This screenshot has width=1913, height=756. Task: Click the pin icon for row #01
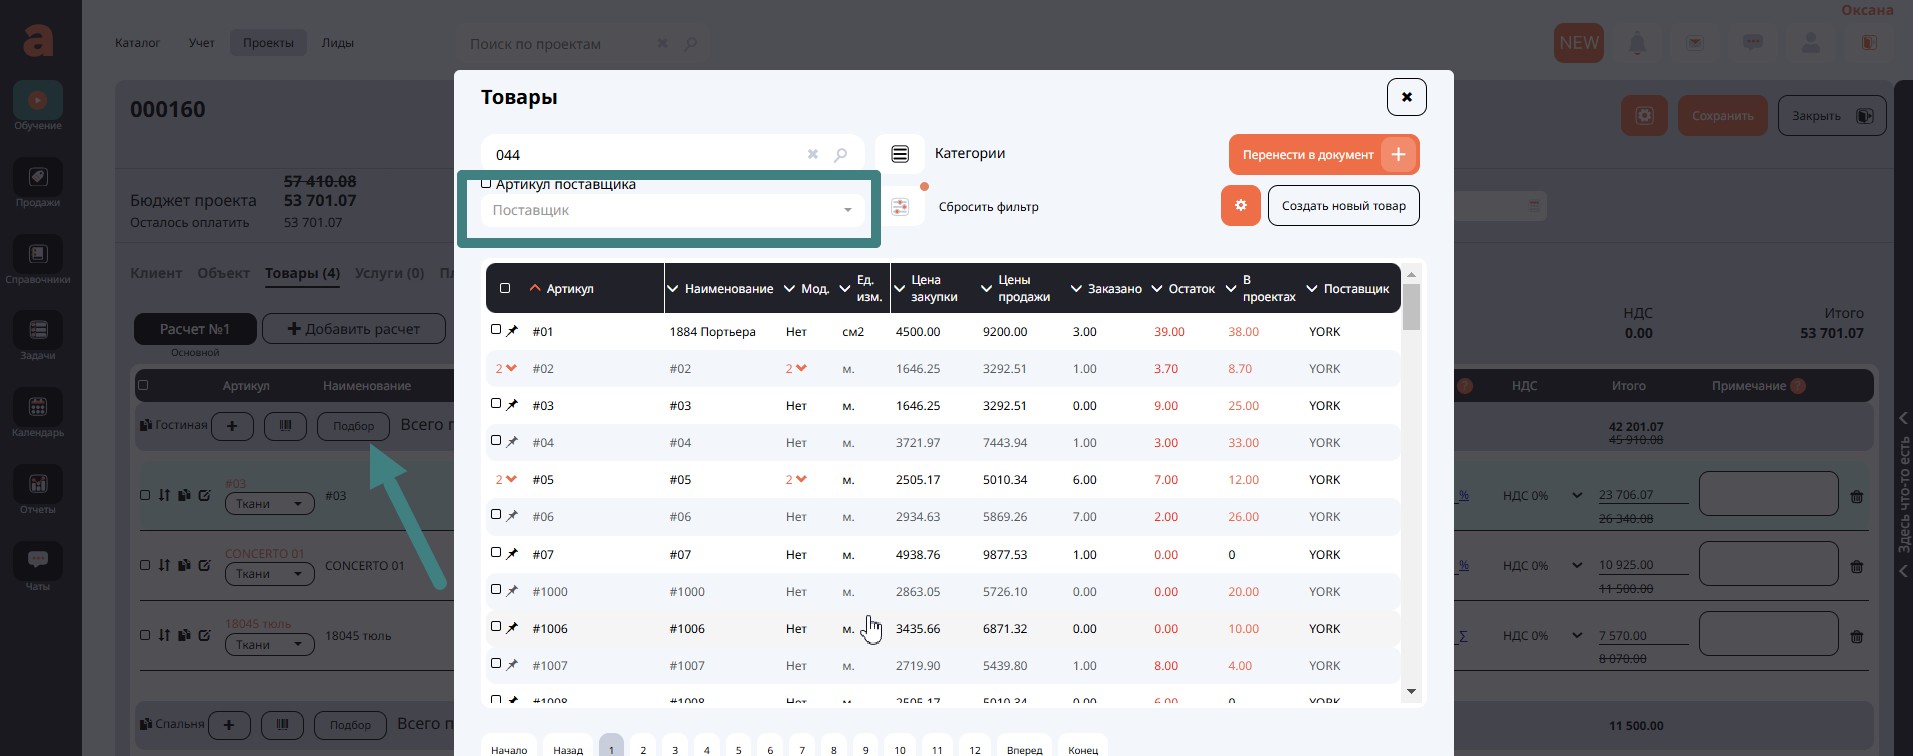pyautogui.click(x=512, y=331)
